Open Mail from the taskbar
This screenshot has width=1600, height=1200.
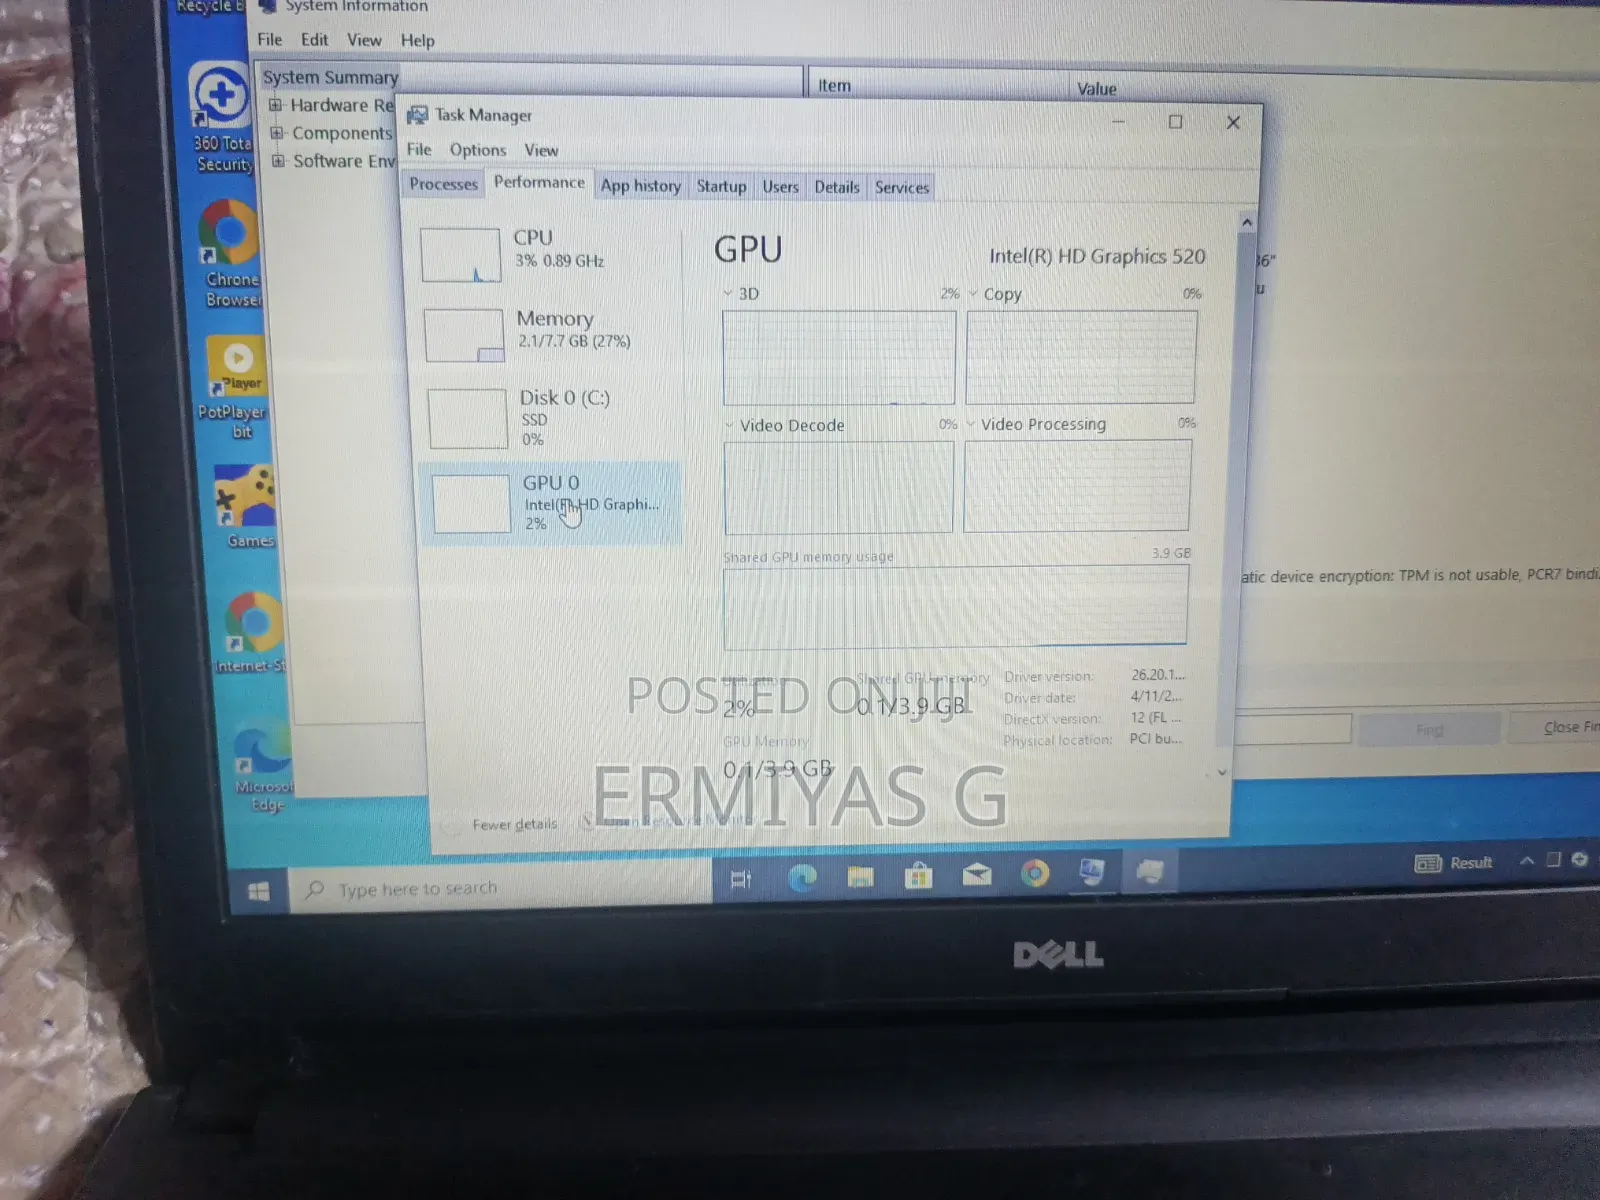pos(976,875)
